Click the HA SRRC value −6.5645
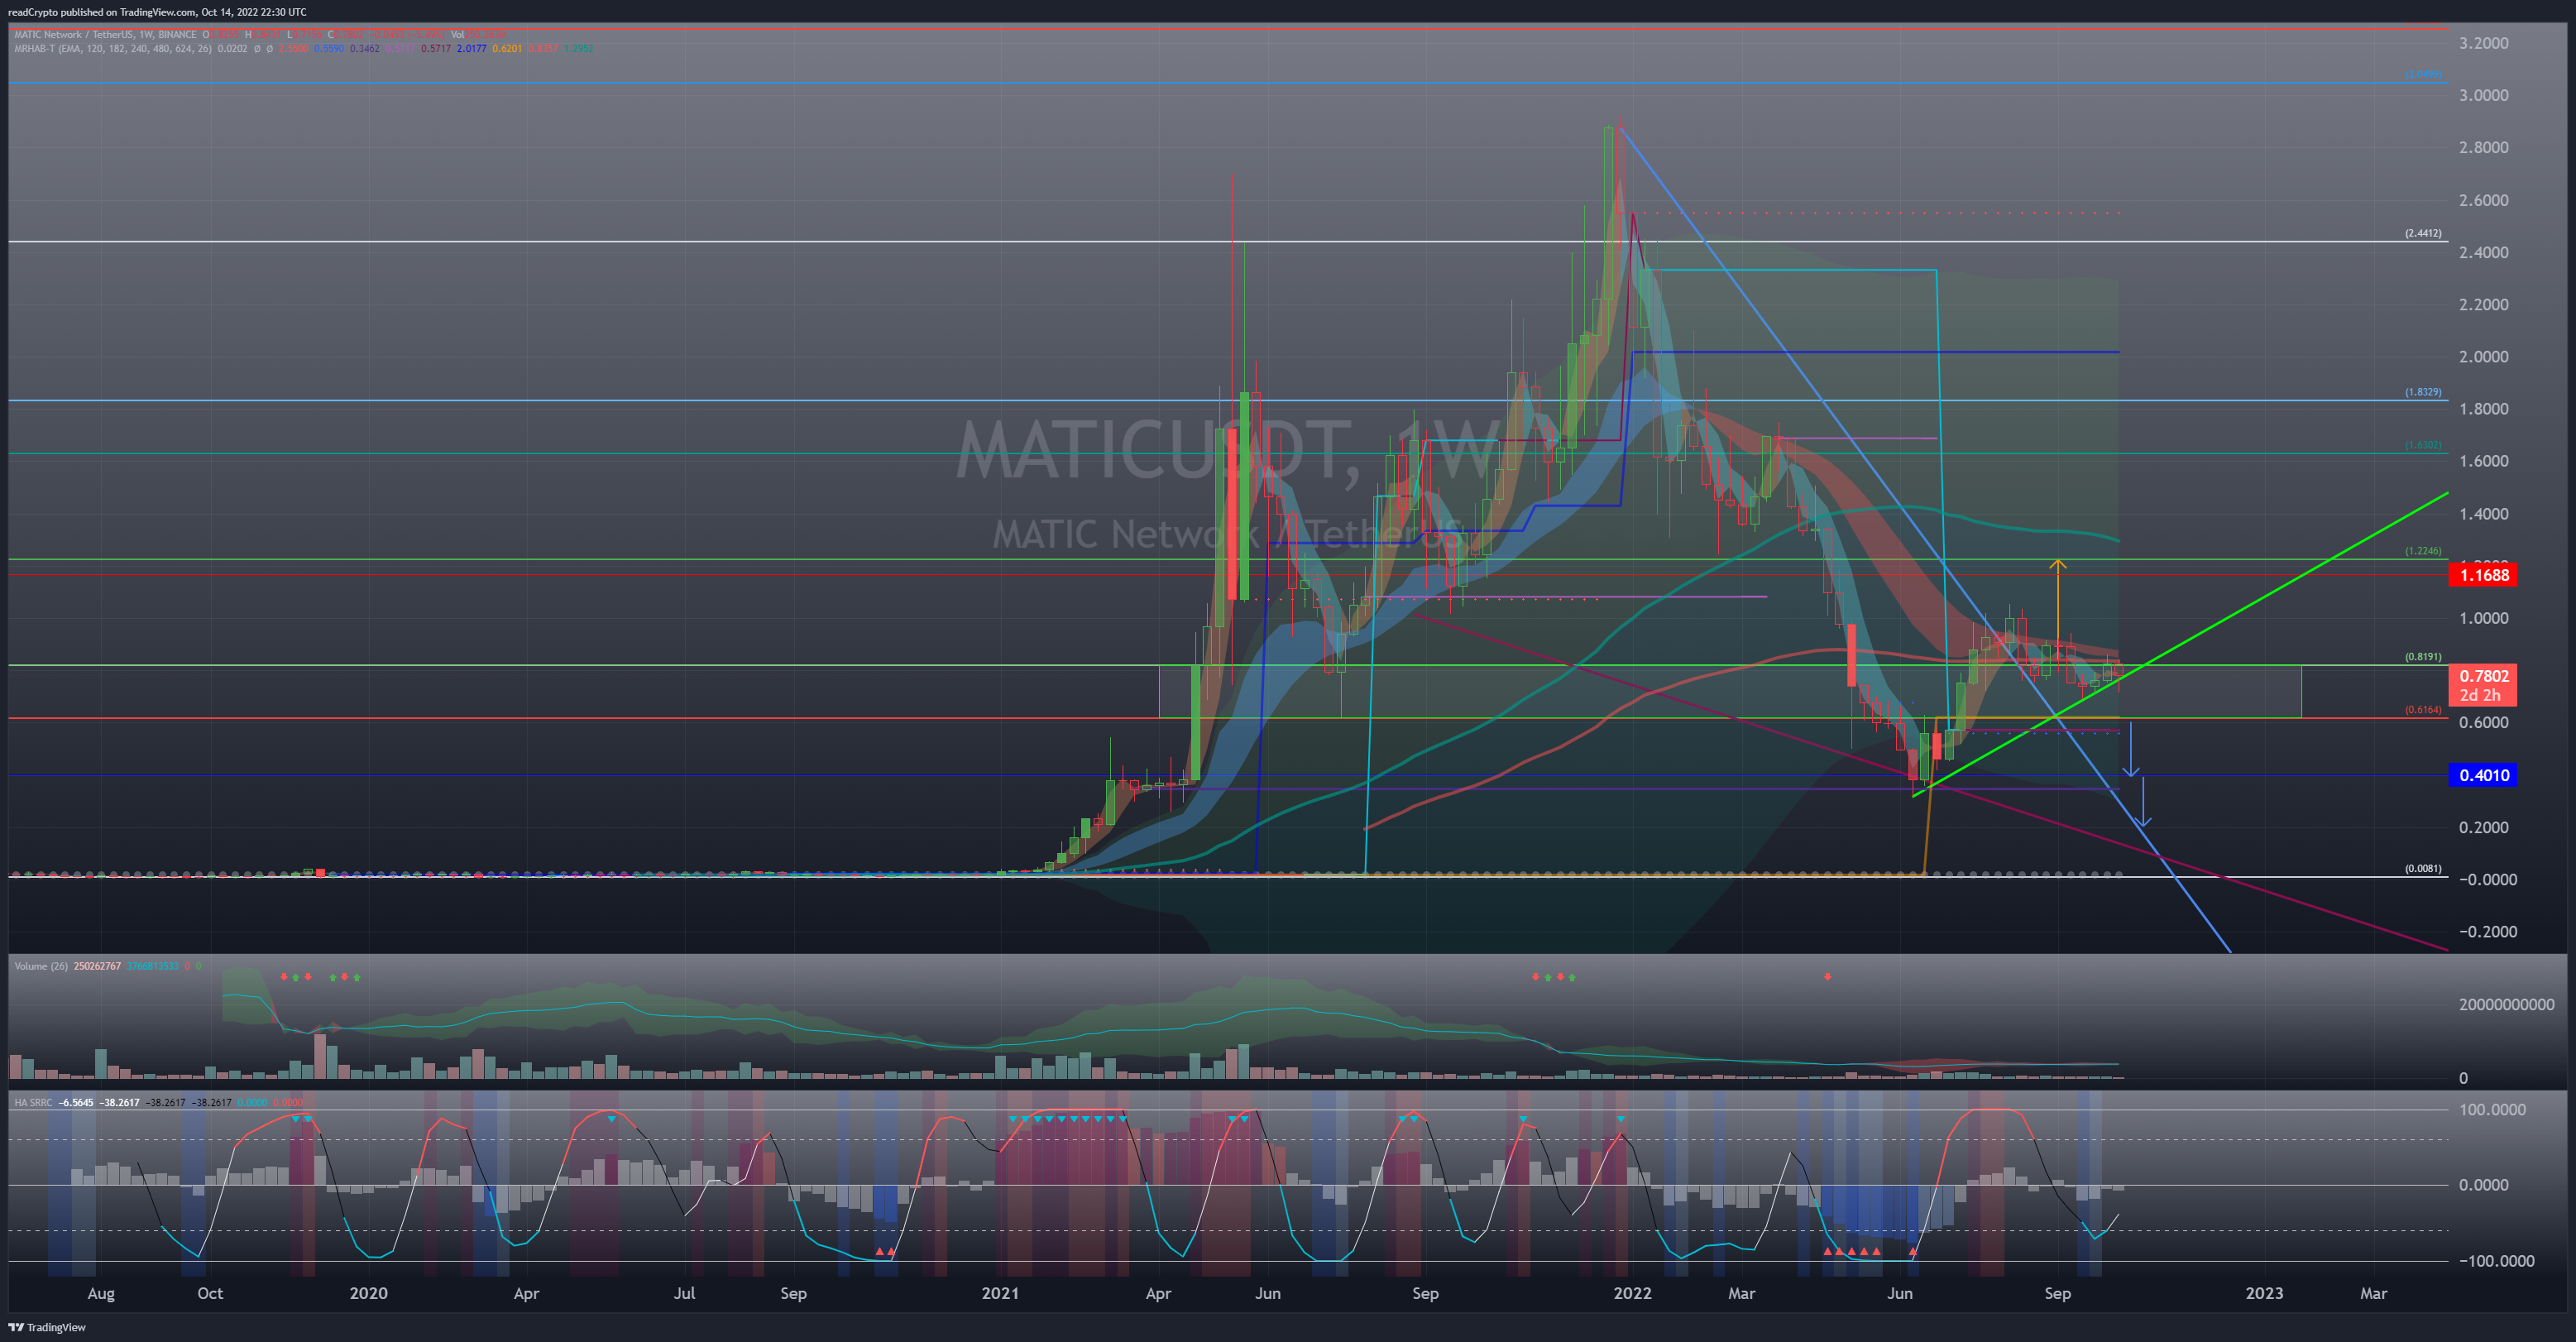Viewport: 2576px width, 1342px height. pos(76,1102)
